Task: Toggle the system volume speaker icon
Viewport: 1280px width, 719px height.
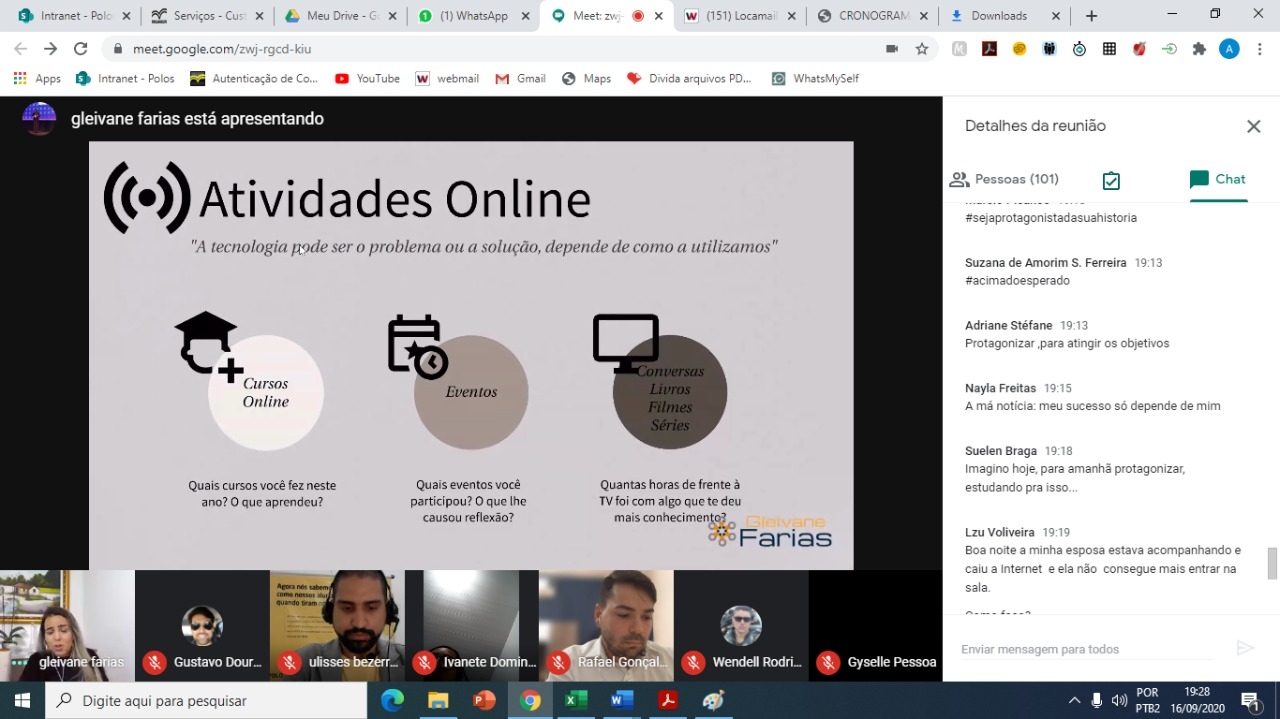Action: coord(1119,700)
